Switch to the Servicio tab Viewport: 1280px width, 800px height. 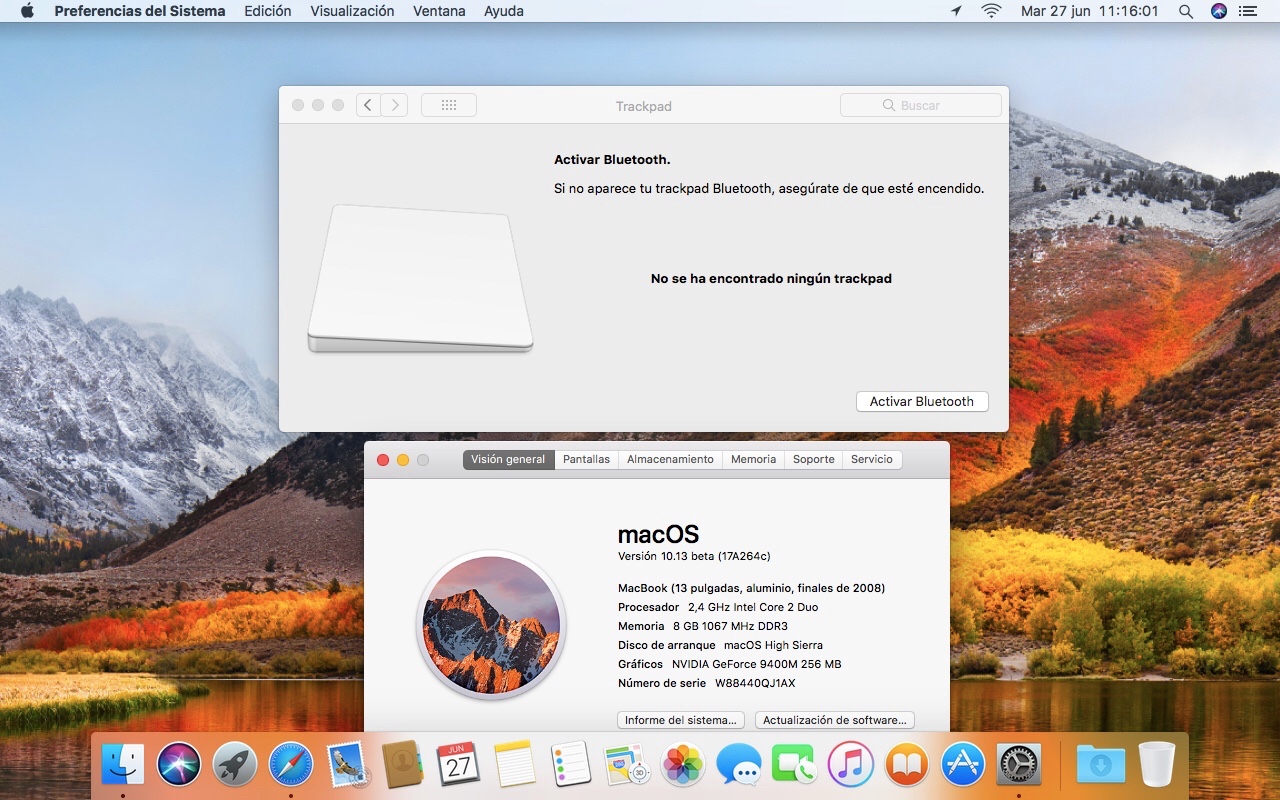coord(872,459)
